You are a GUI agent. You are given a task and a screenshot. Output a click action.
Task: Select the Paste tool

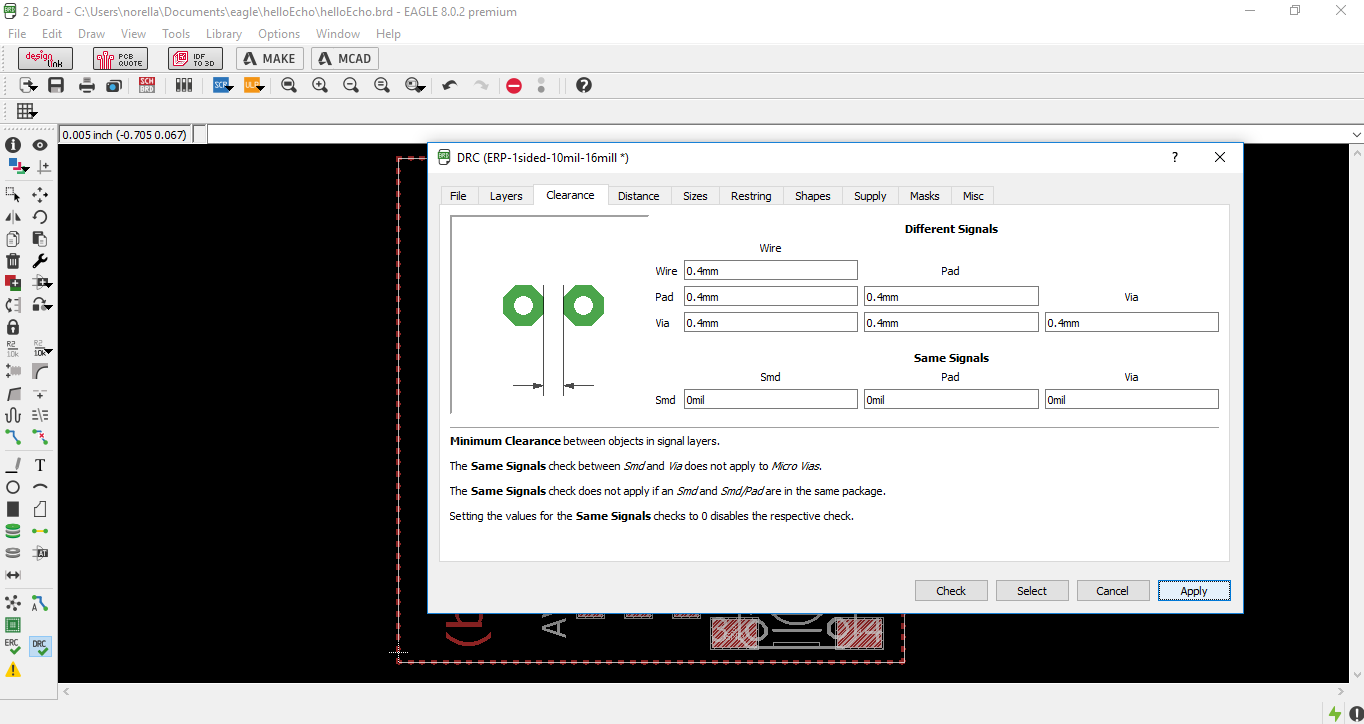pos(40,239)
